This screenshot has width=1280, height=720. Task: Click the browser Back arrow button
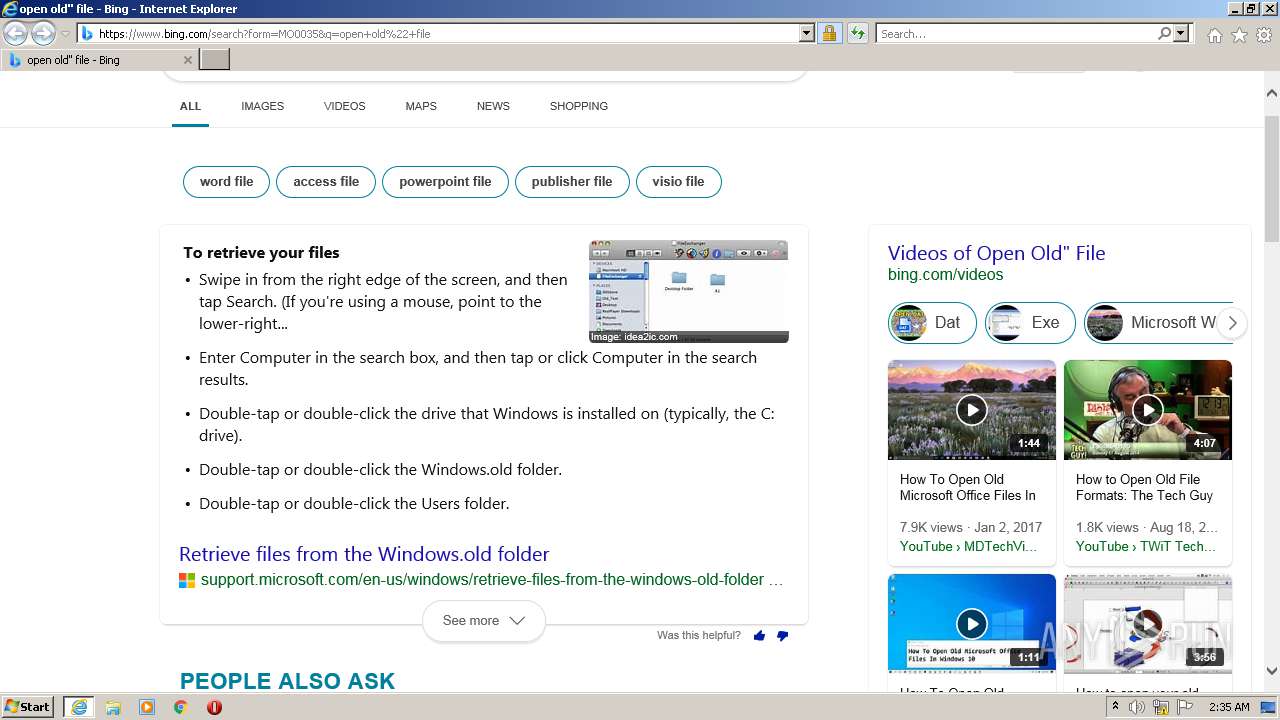(15, 34)
